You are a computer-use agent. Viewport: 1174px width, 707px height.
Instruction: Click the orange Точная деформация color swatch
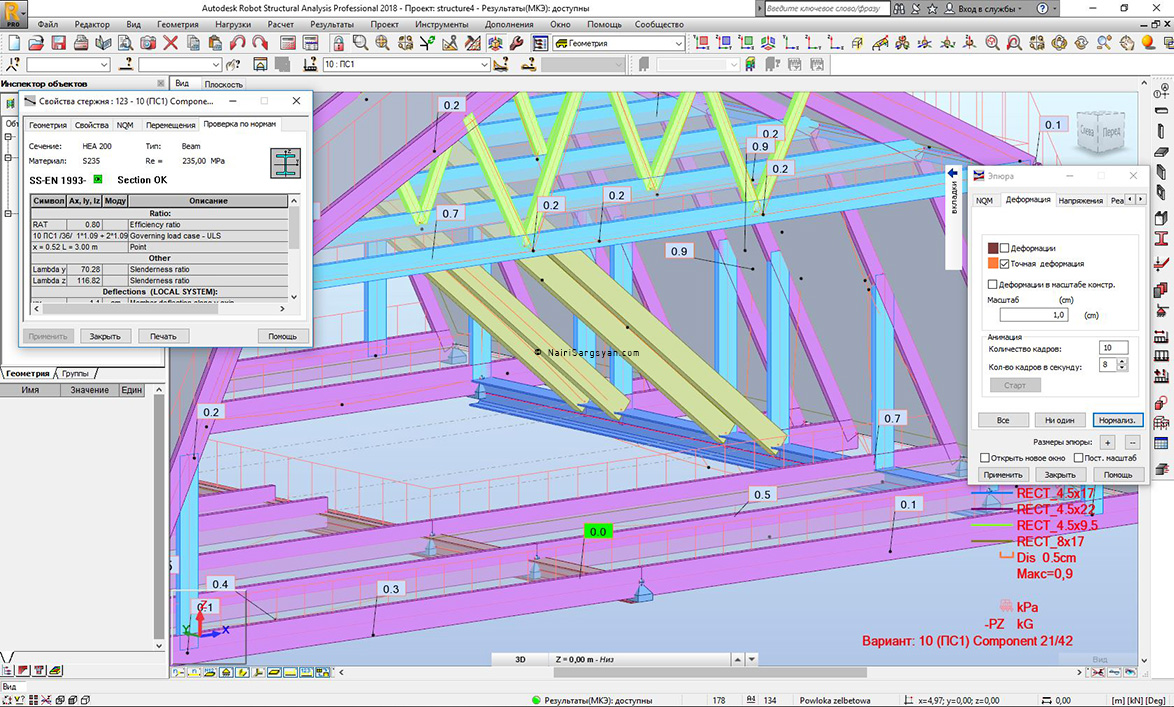point(993,264)
